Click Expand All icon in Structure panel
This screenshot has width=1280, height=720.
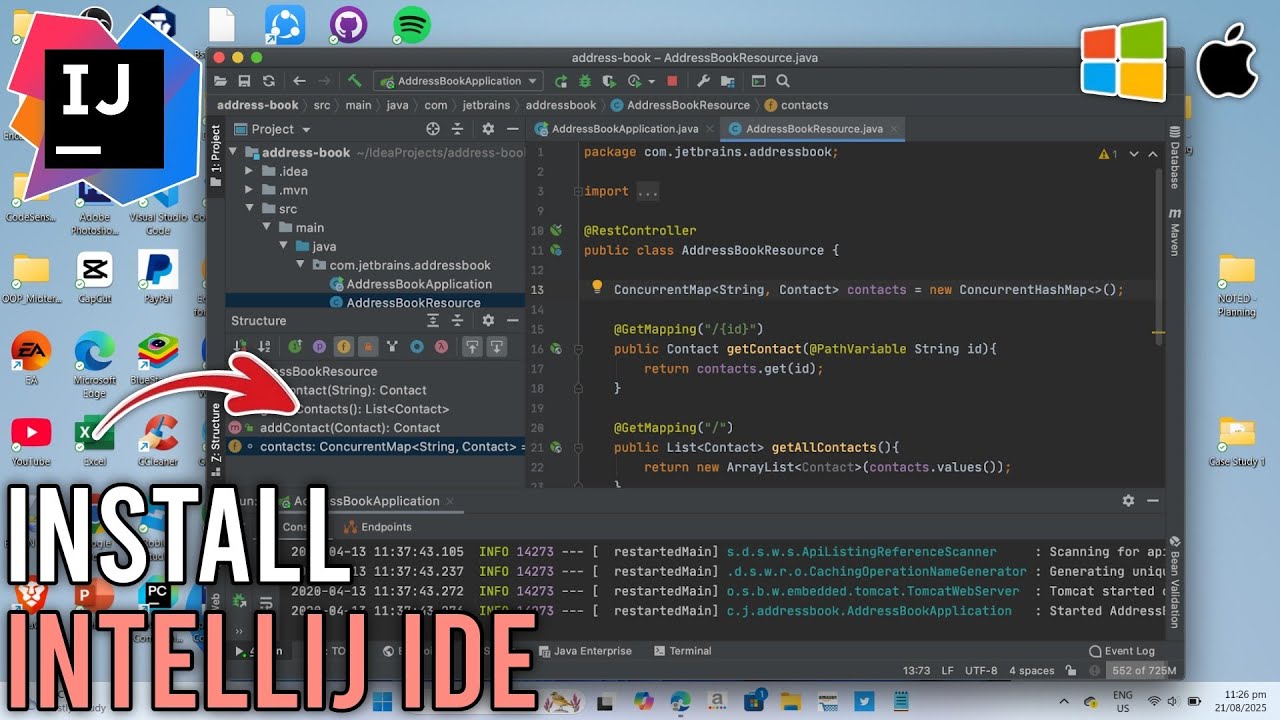pyautogui.click(x=433, y=320)
